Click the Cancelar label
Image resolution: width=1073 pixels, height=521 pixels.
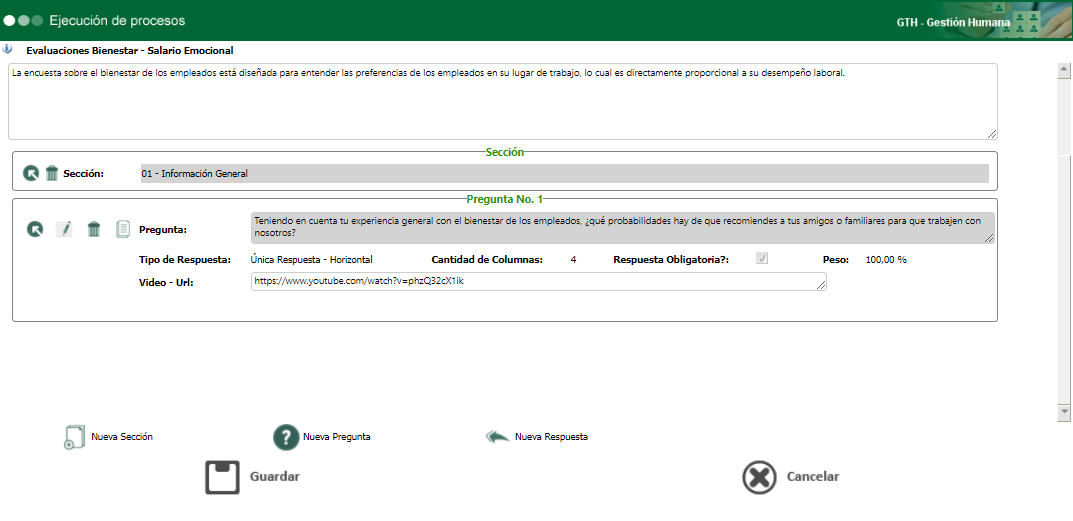(x=813, y=476)
